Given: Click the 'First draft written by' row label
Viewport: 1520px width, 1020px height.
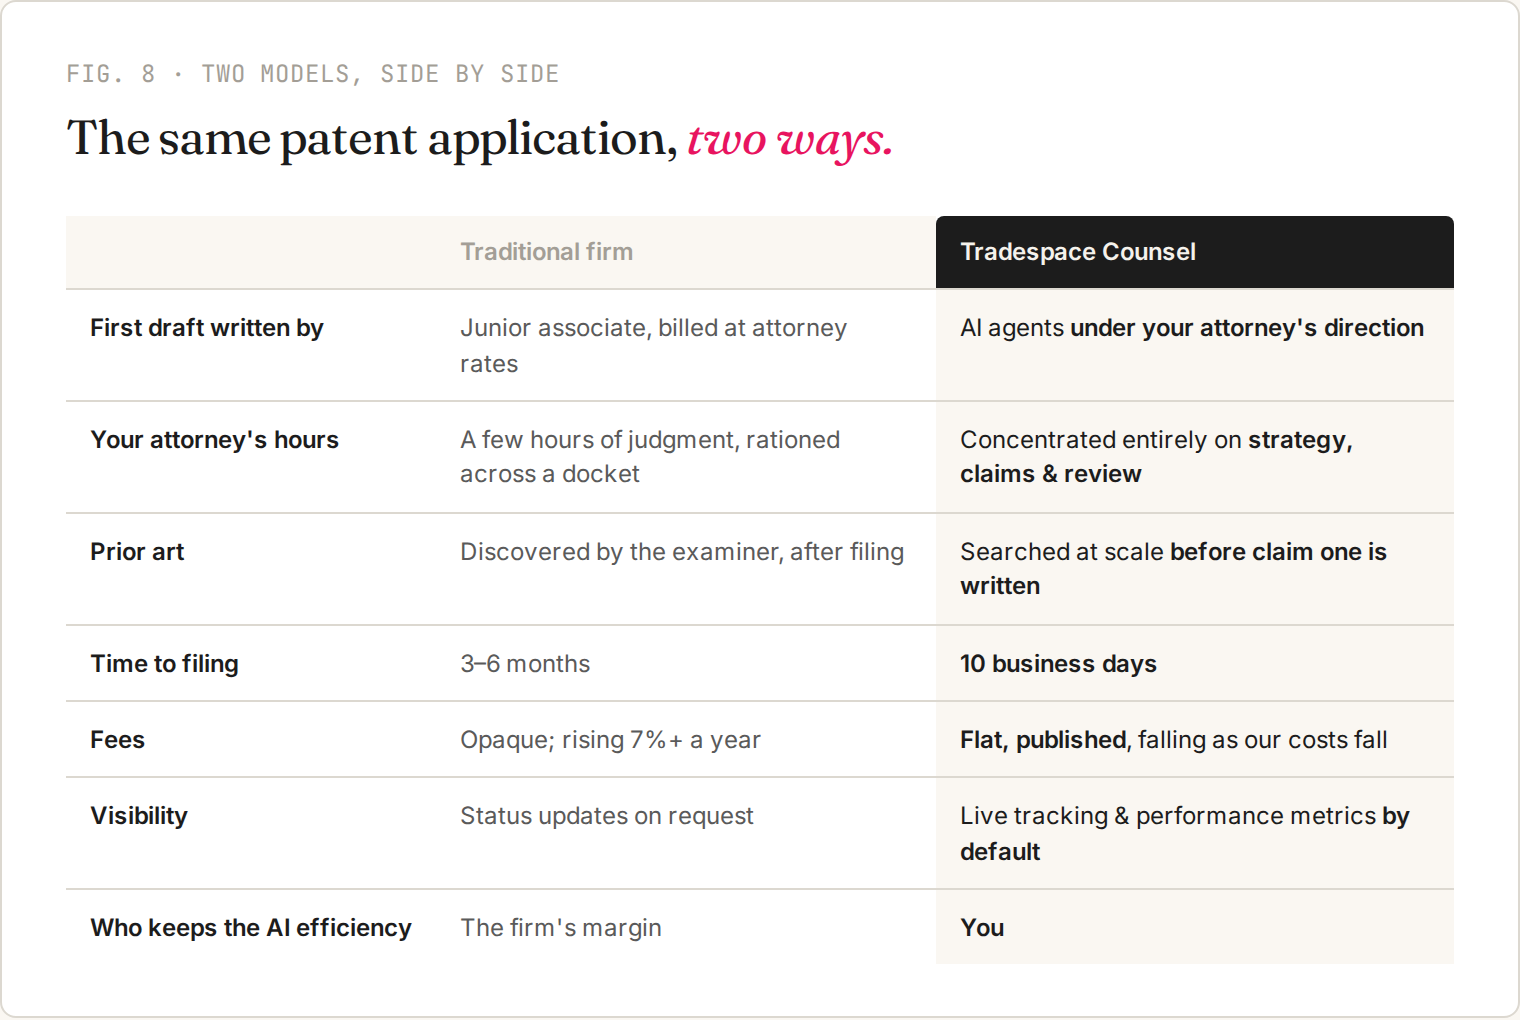Looking at the screenshot, I should click(x=207, y=328).
